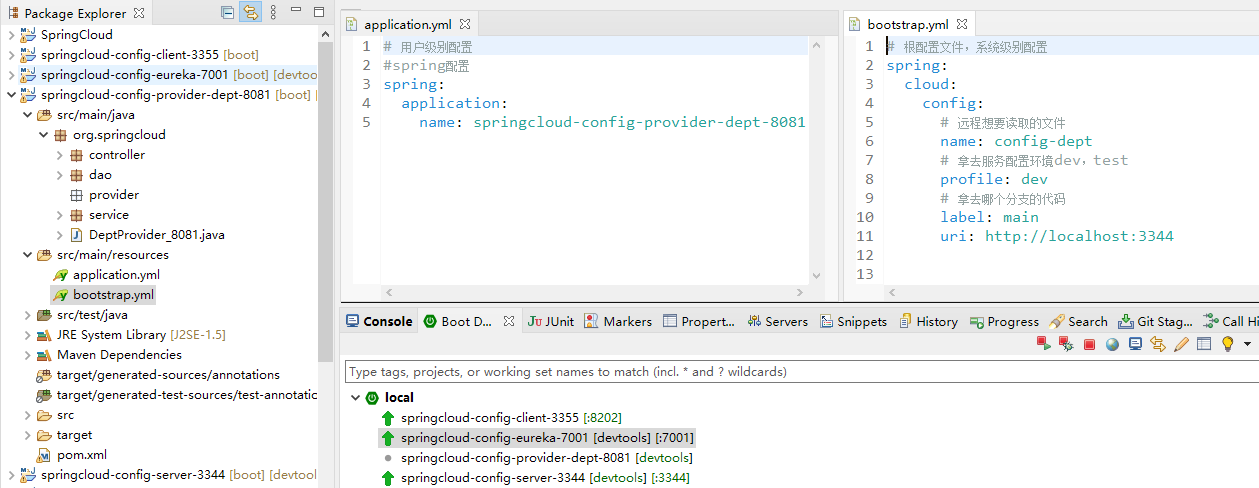
Task: Click the pencil edit icon in Boot Dashboard
Action: click(1181, 344)
